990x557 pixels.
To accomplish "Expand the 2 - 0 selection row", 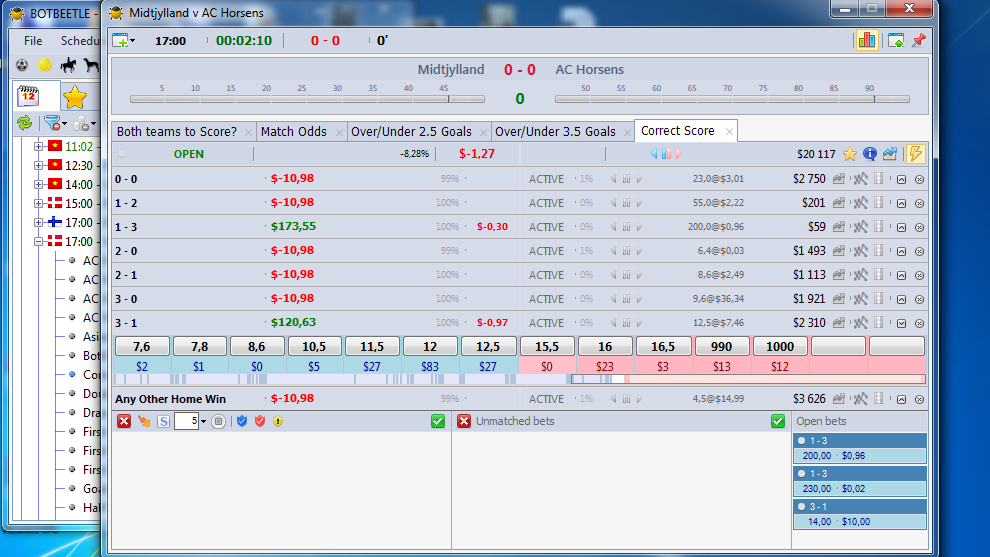I will click(901, 251).
